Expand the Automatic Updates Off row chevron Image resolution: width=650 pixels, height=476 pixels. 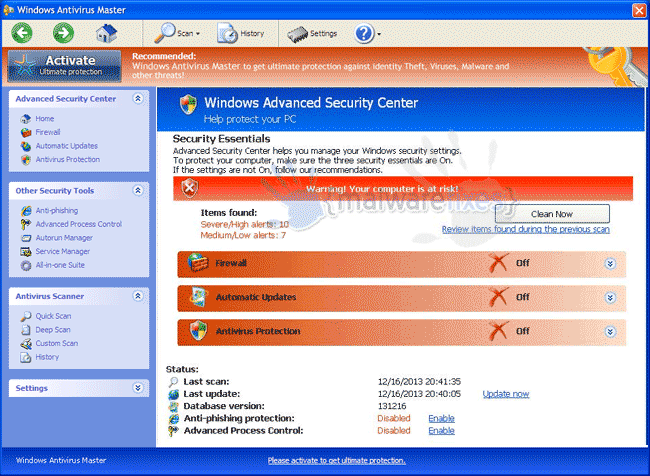pos(610,298)
